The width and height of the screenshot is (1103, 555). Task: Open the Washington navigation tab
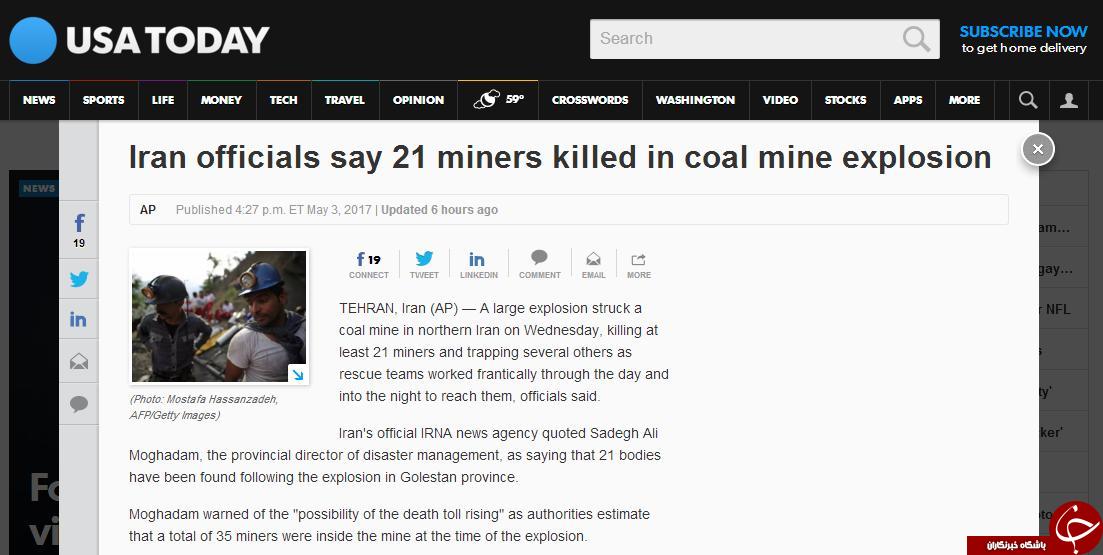696,100
